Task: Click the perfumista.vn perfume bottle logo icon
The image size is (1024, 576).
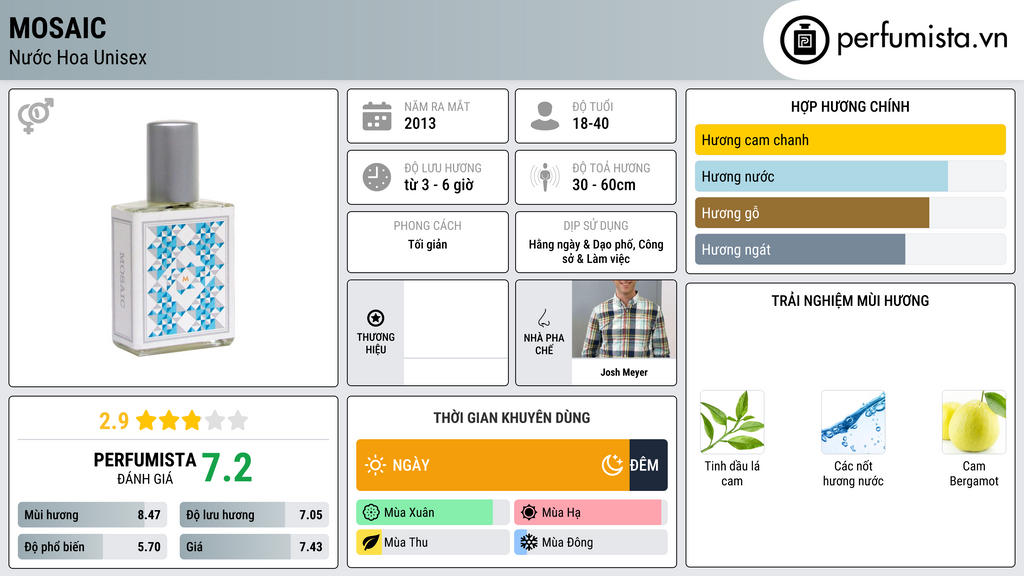Action: (804, 40)
